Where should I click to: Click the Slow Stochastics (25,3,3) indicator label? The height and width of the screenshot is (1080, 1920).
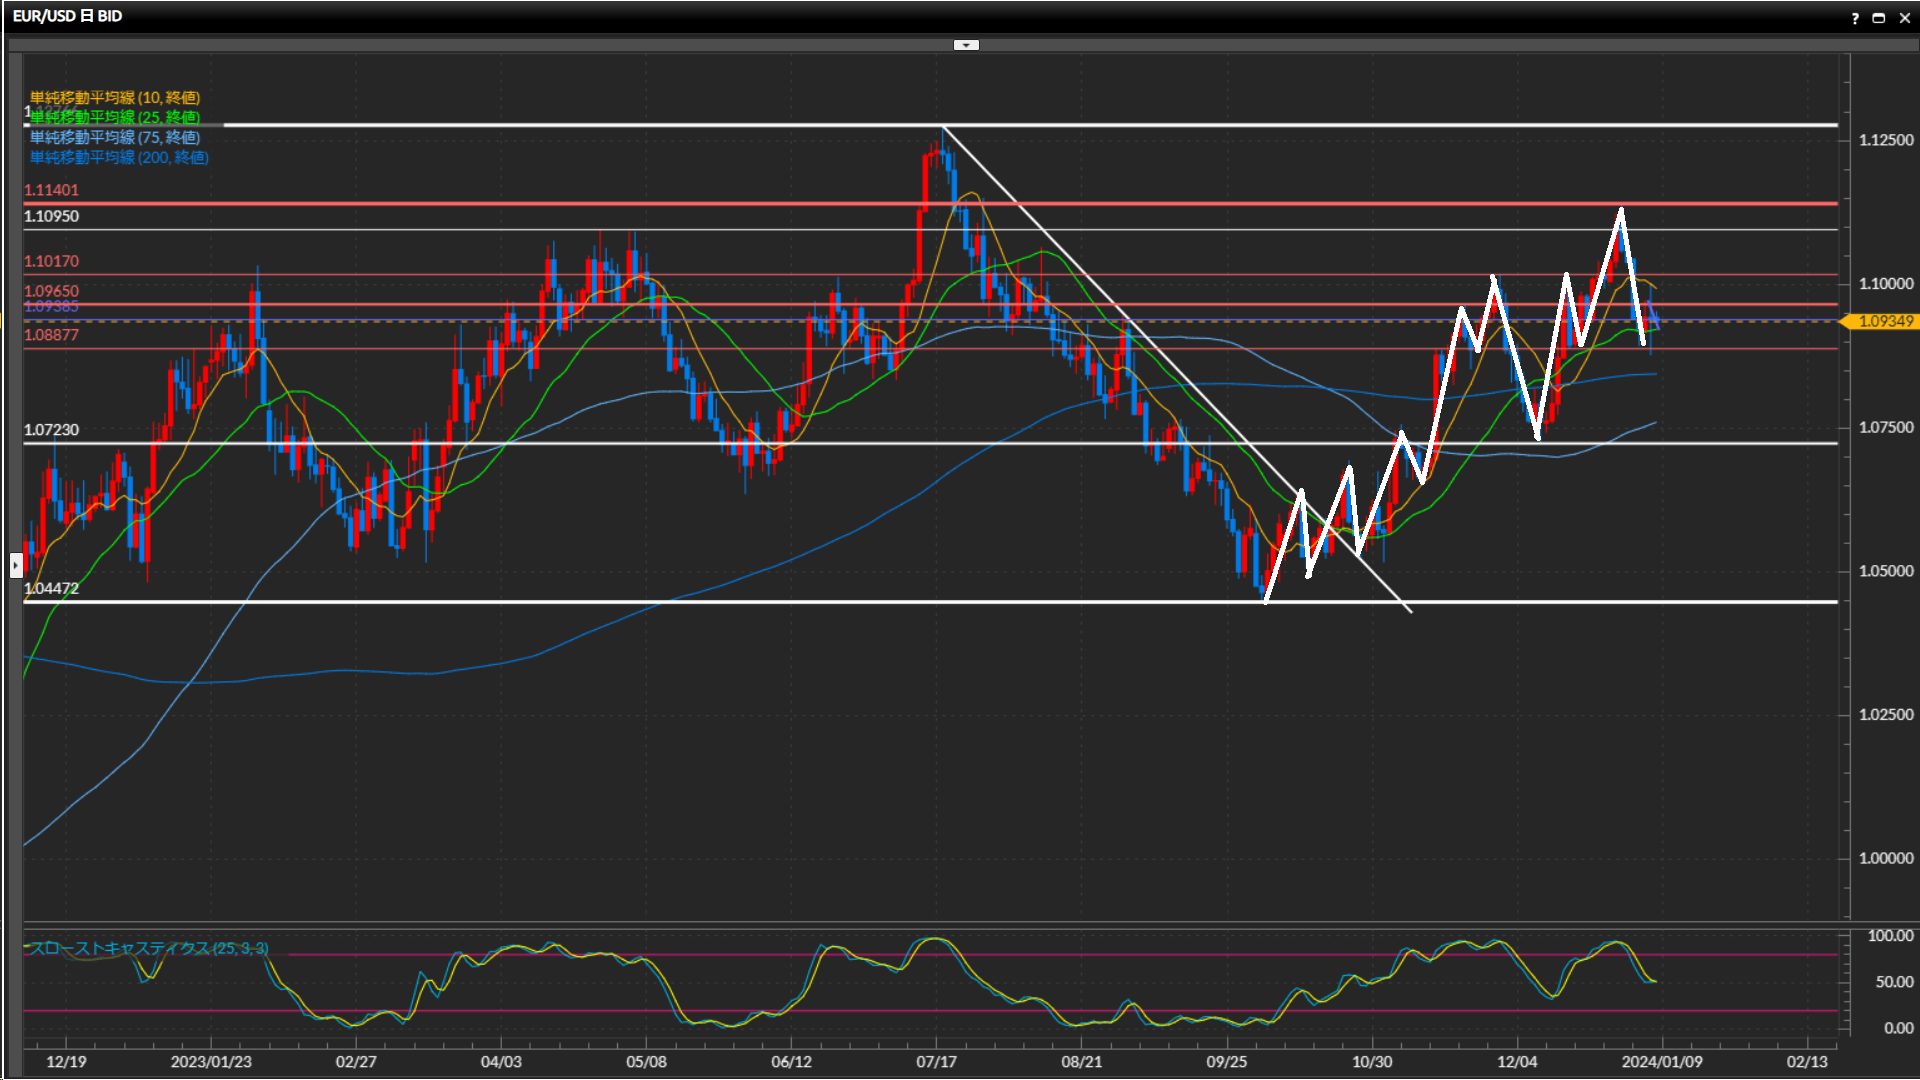point(148,948)
